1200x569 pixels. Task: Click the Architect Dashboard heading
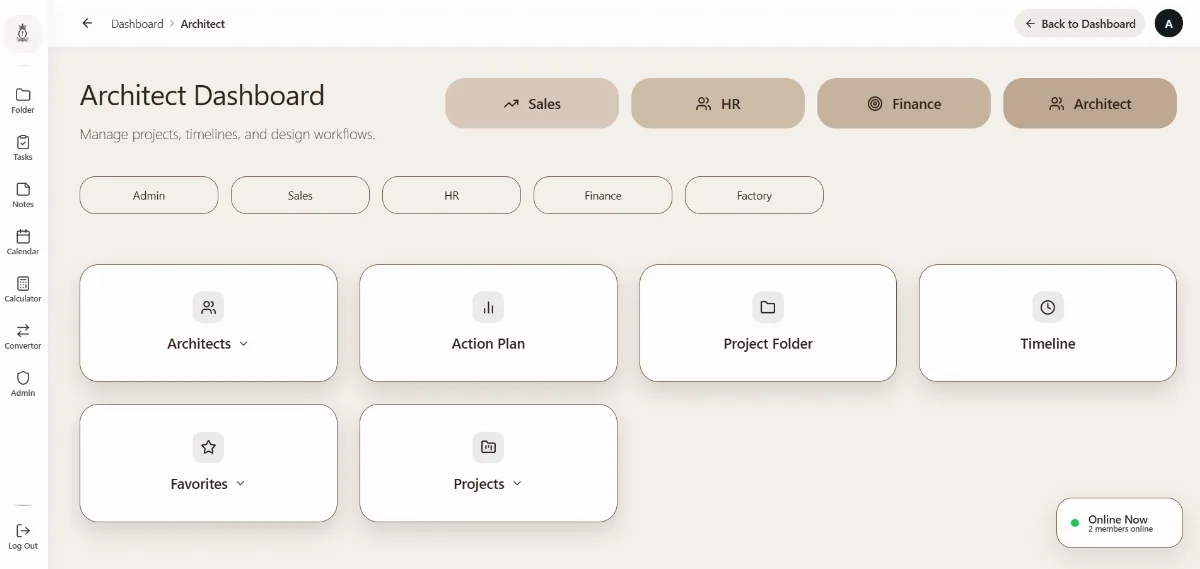click(x=202, y=96)
